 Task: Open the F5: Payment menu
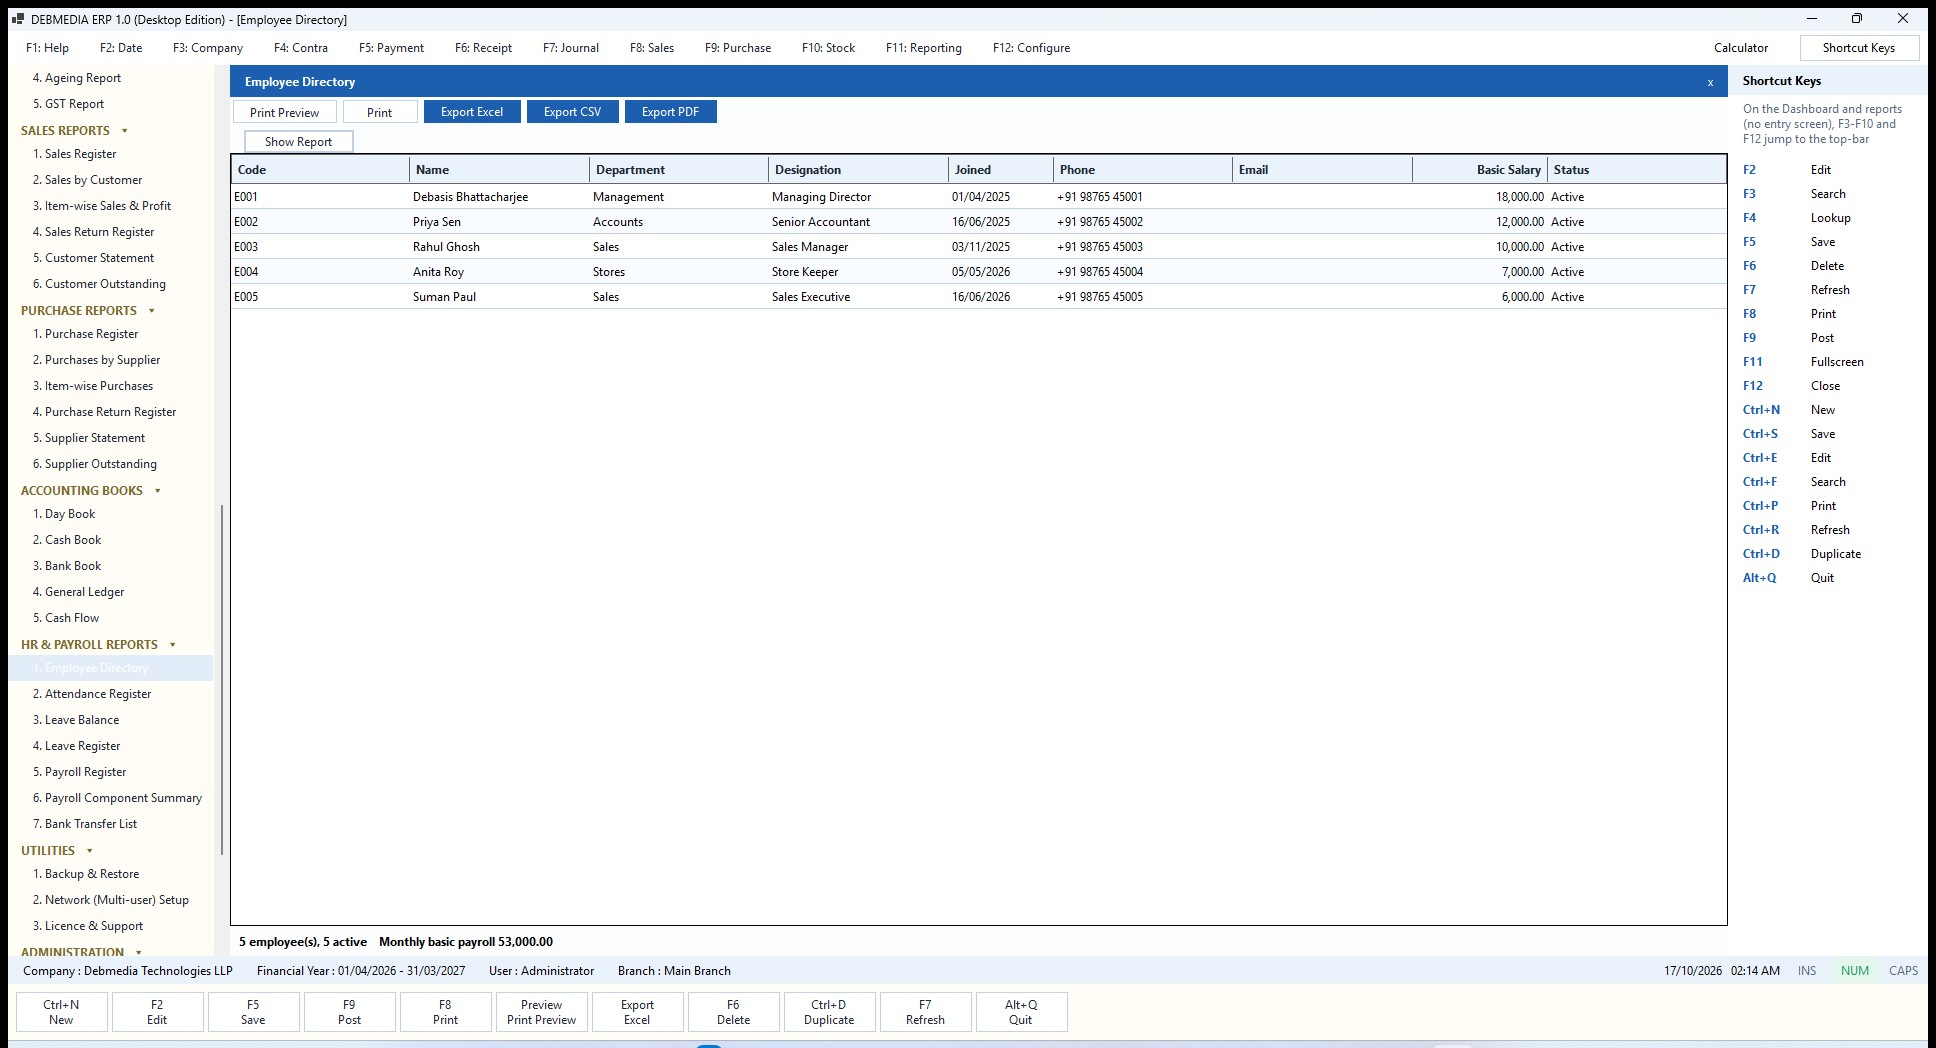(391, 48)
